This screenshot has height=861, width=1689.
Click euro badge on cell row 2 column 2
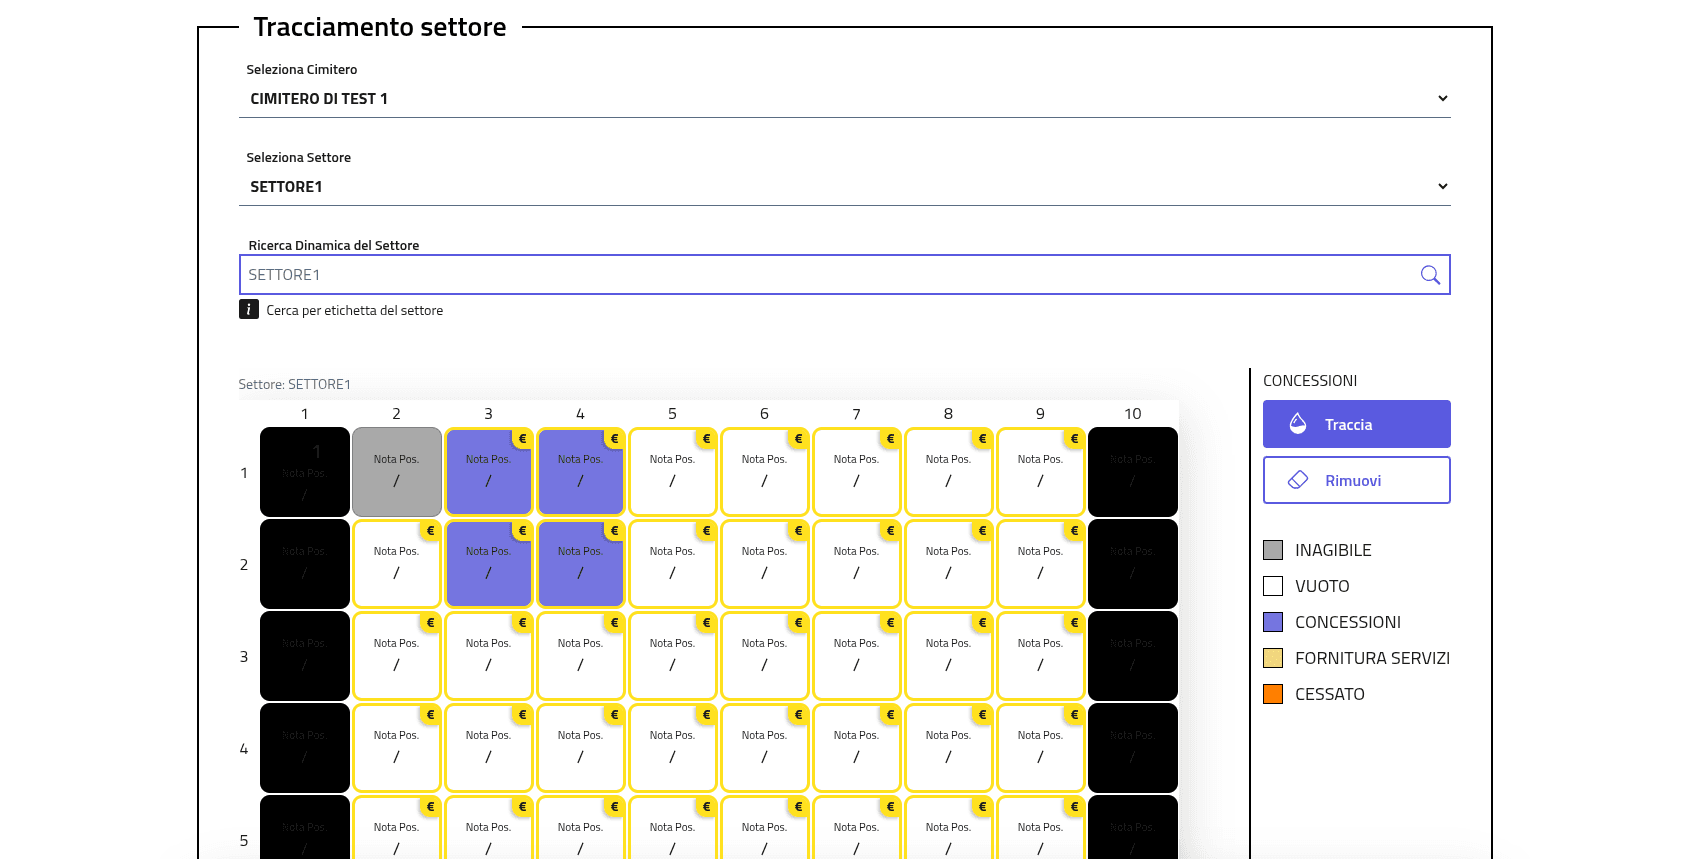[x=430, y=530]
